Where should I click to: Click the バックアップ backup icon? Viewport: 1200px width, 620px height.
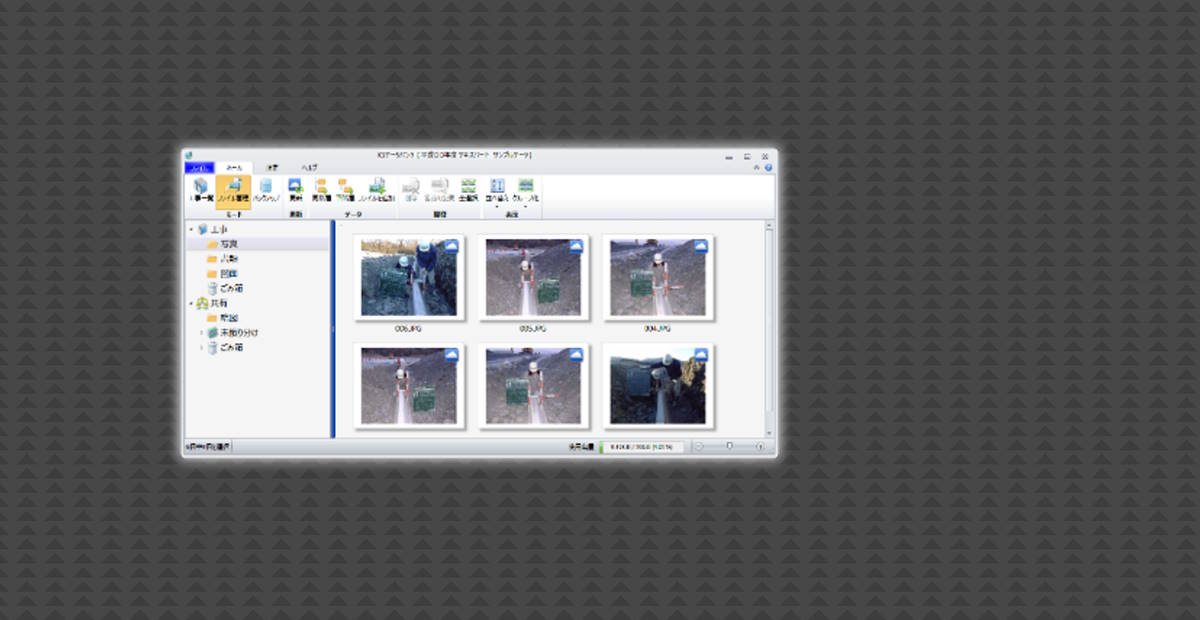coord(266,190)
